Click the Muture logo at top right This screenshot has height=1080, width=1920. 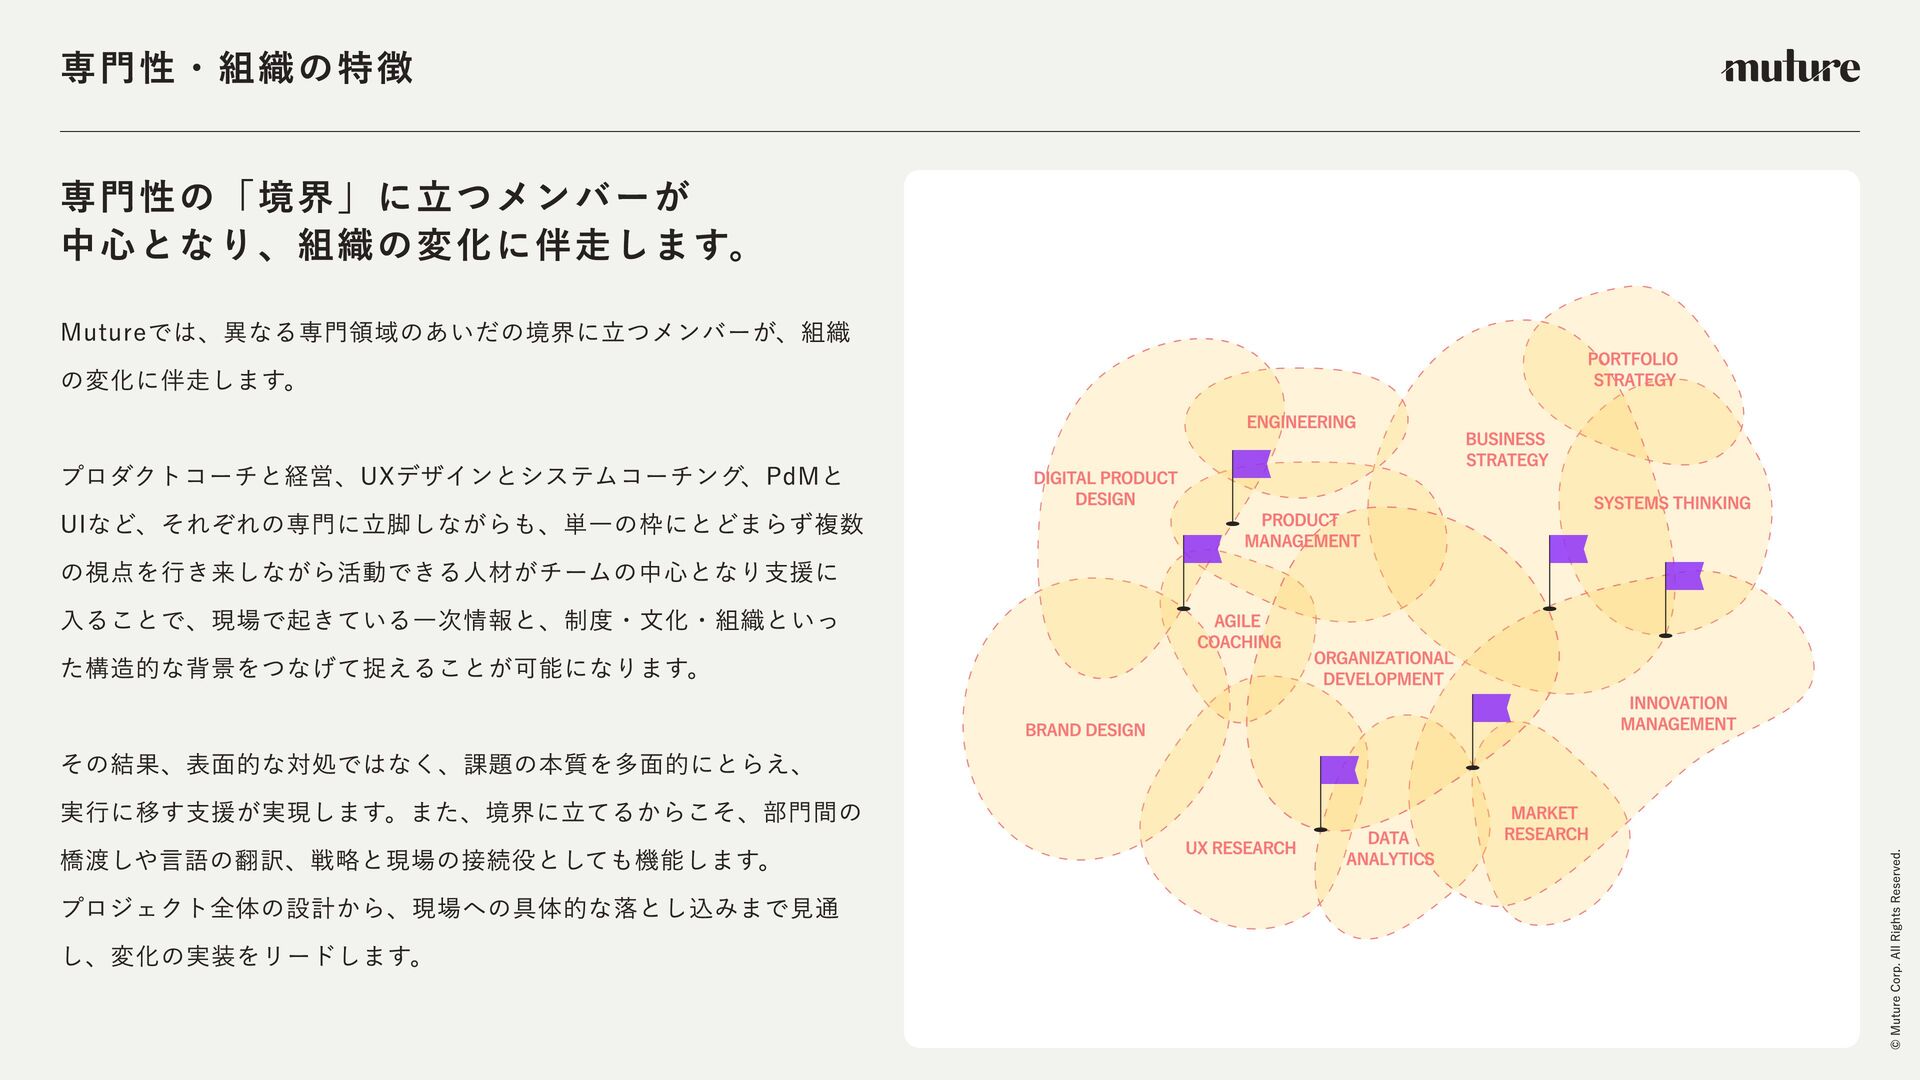[x=1790, y=68]
